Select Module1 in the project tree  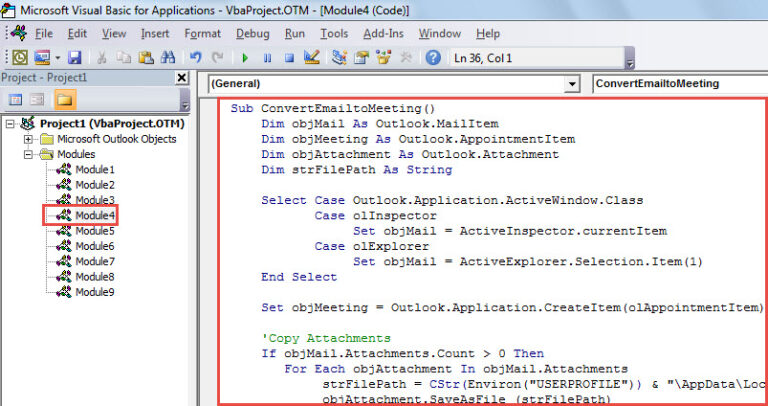pos(95,170)
